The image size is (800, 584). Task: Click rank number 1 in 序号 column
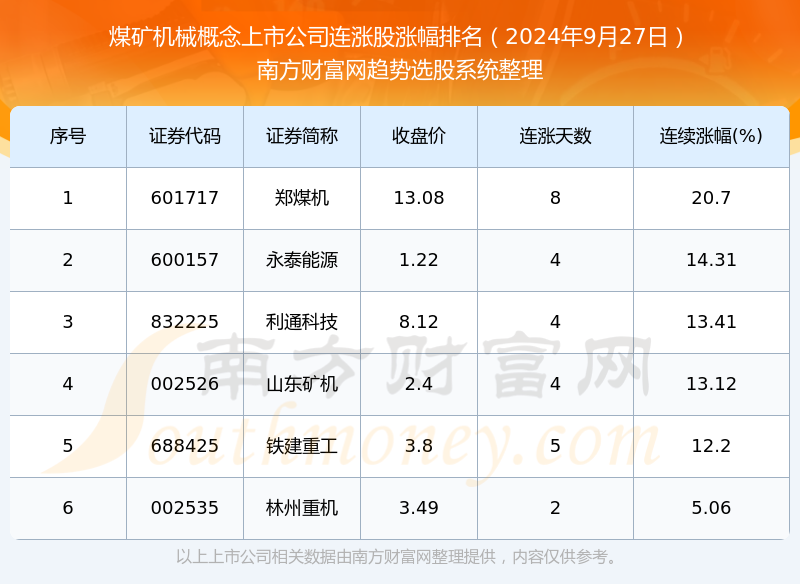tap(68, 198)
